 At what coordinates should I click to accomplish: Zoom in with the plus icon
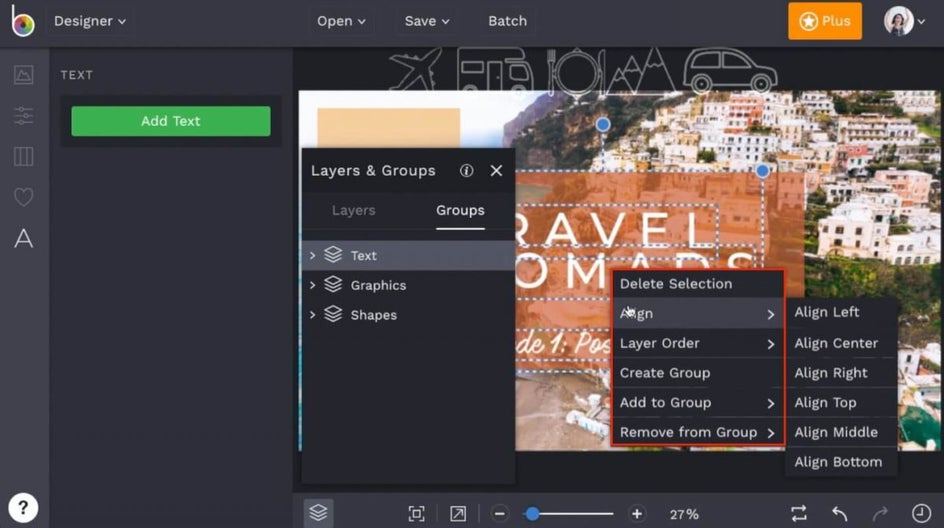click(636, 514)
